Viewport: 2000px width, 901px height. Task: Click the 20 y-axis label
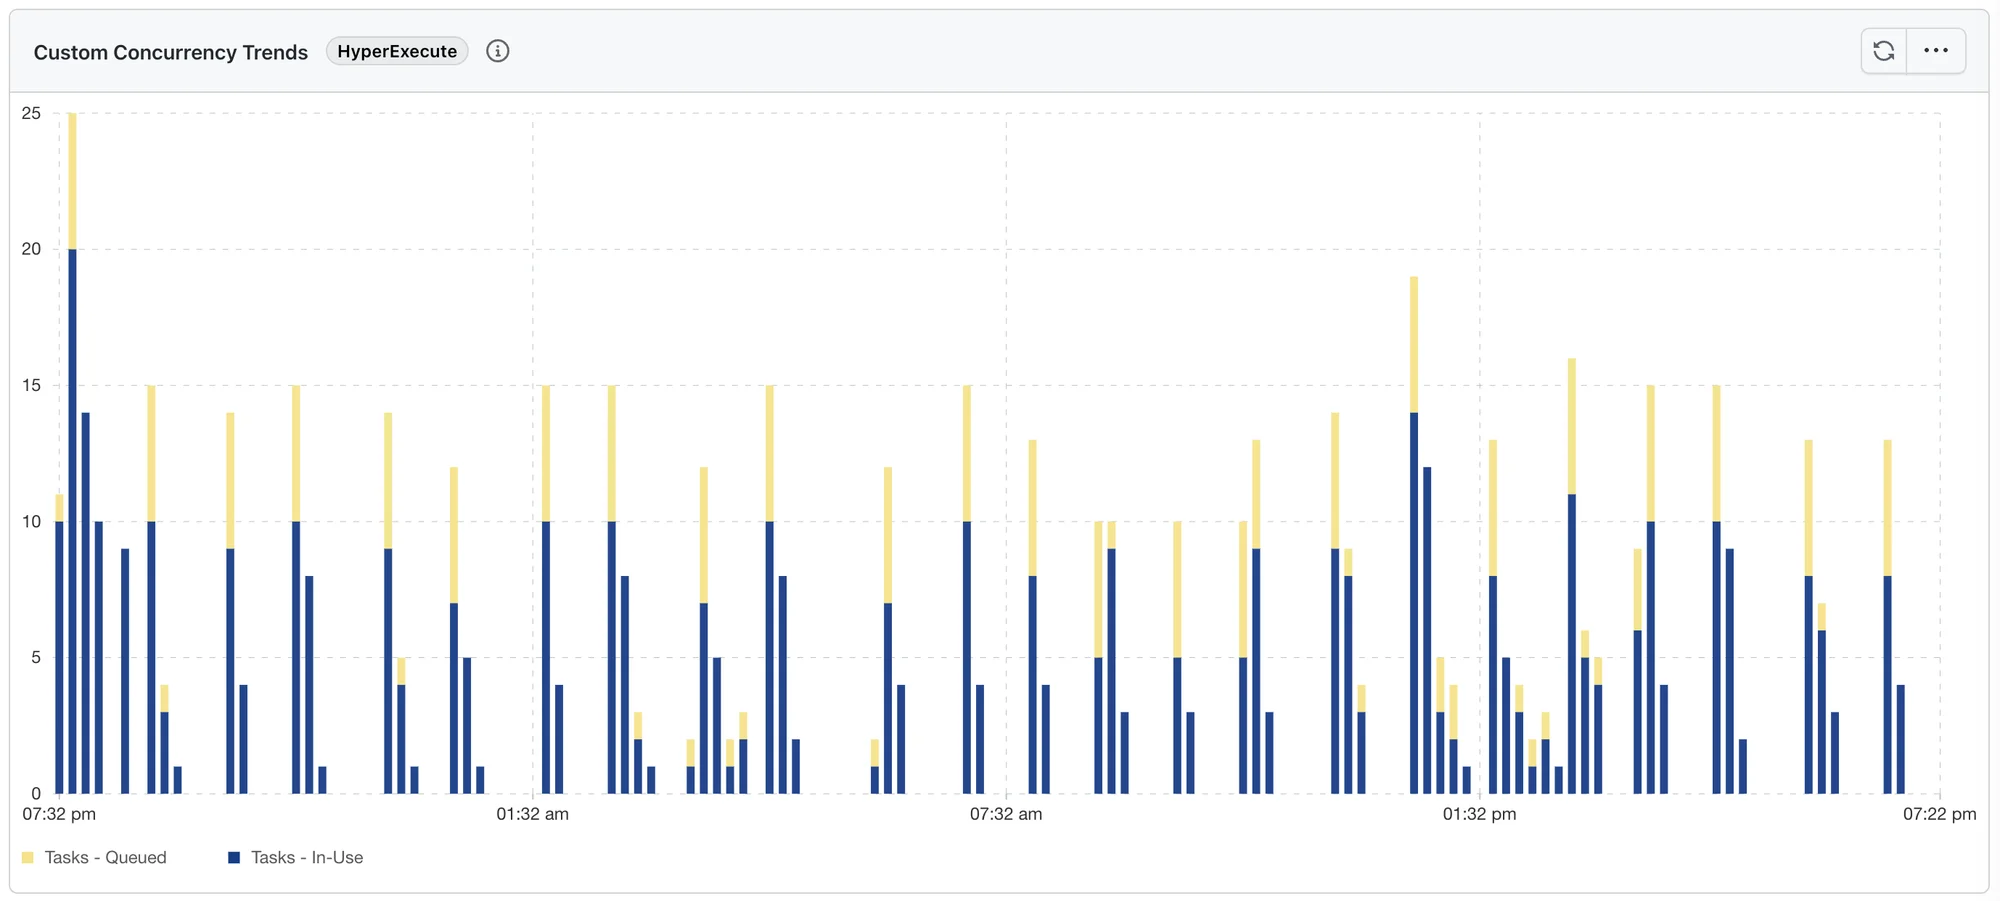[x=31, y=249]
